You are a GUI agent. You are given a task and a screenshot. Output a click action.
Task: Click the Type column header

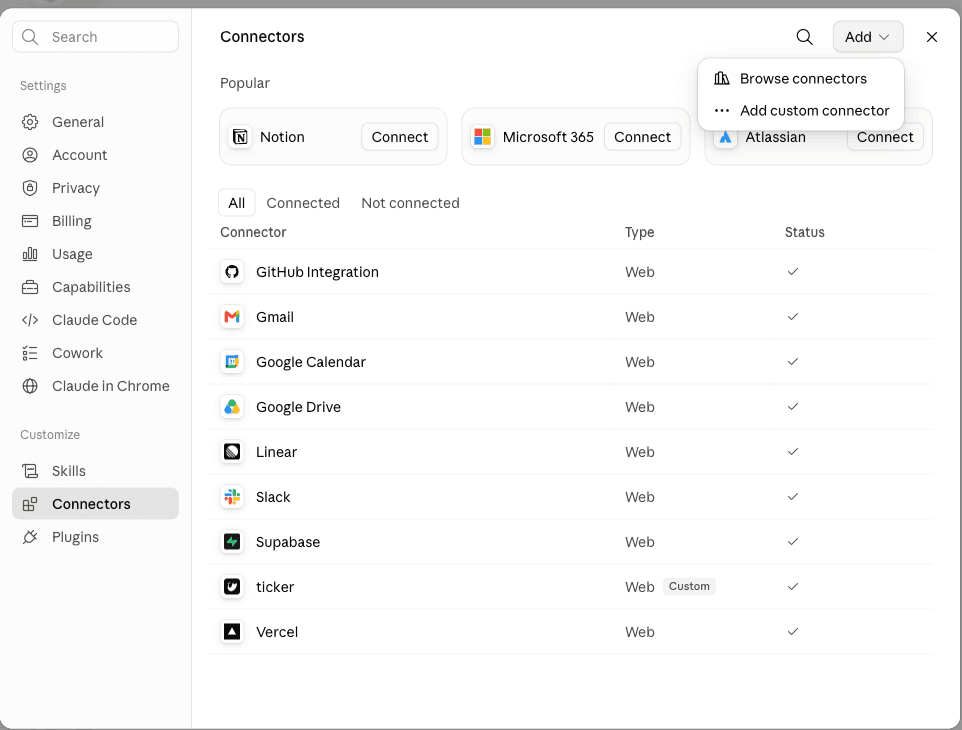click(x=639, y=232)
